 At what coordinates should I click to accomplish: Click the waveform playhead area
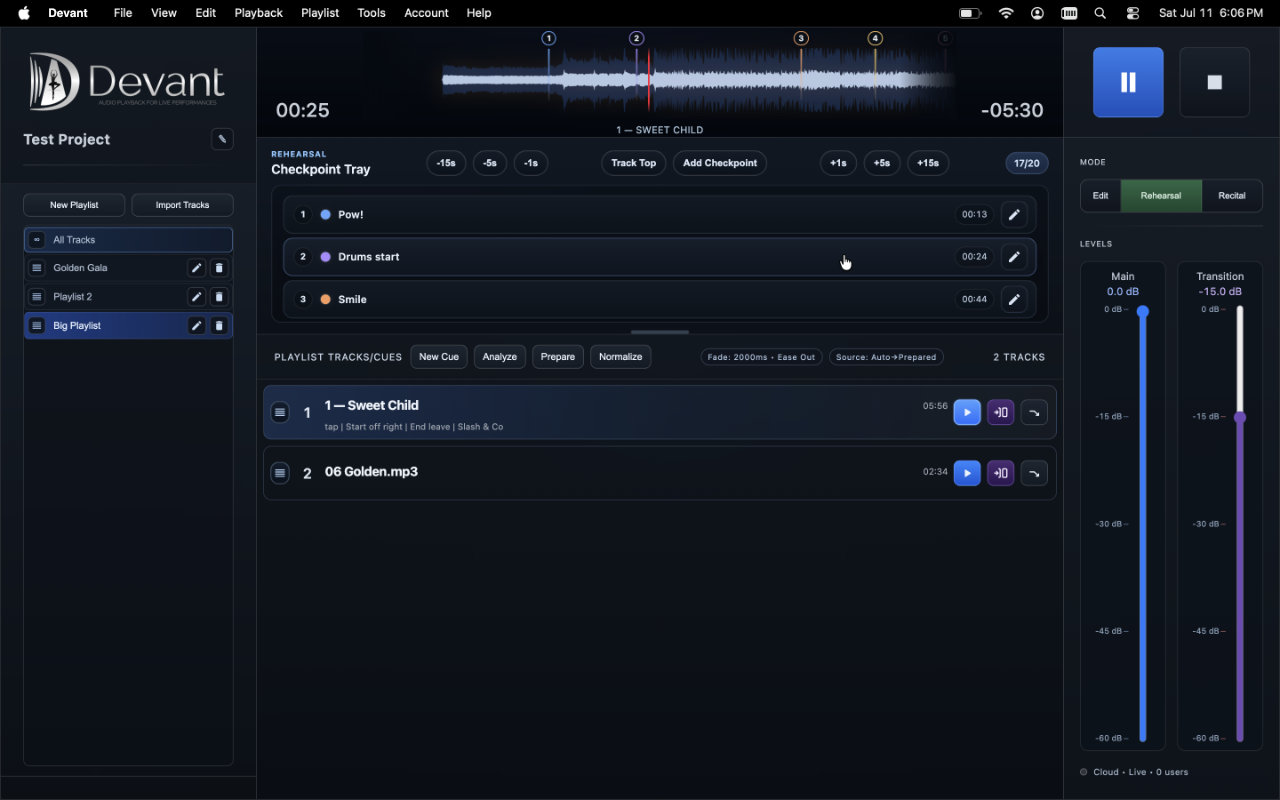[x=649, y=80]
